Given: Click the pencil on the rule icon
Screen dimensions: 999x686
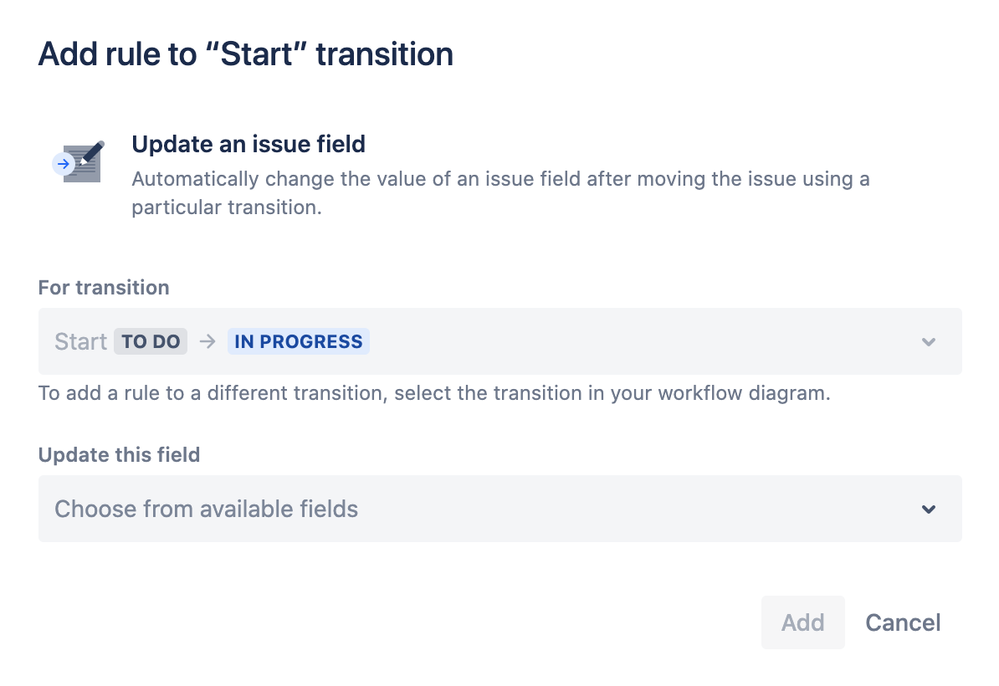Looking at the screenshot, I should 92,150.
